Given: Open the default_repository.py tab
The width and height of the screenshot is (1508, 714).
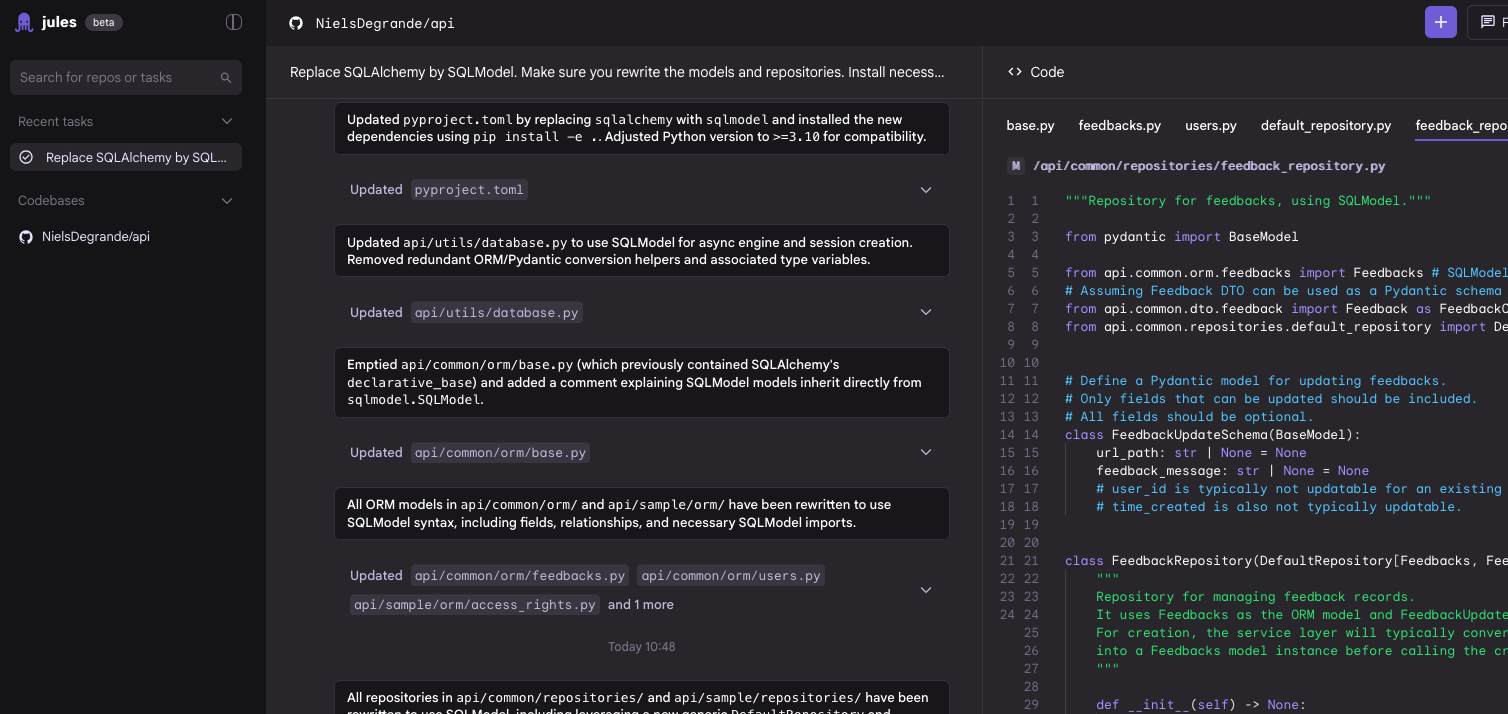Looking at the screenshot, I should 1326,125.
